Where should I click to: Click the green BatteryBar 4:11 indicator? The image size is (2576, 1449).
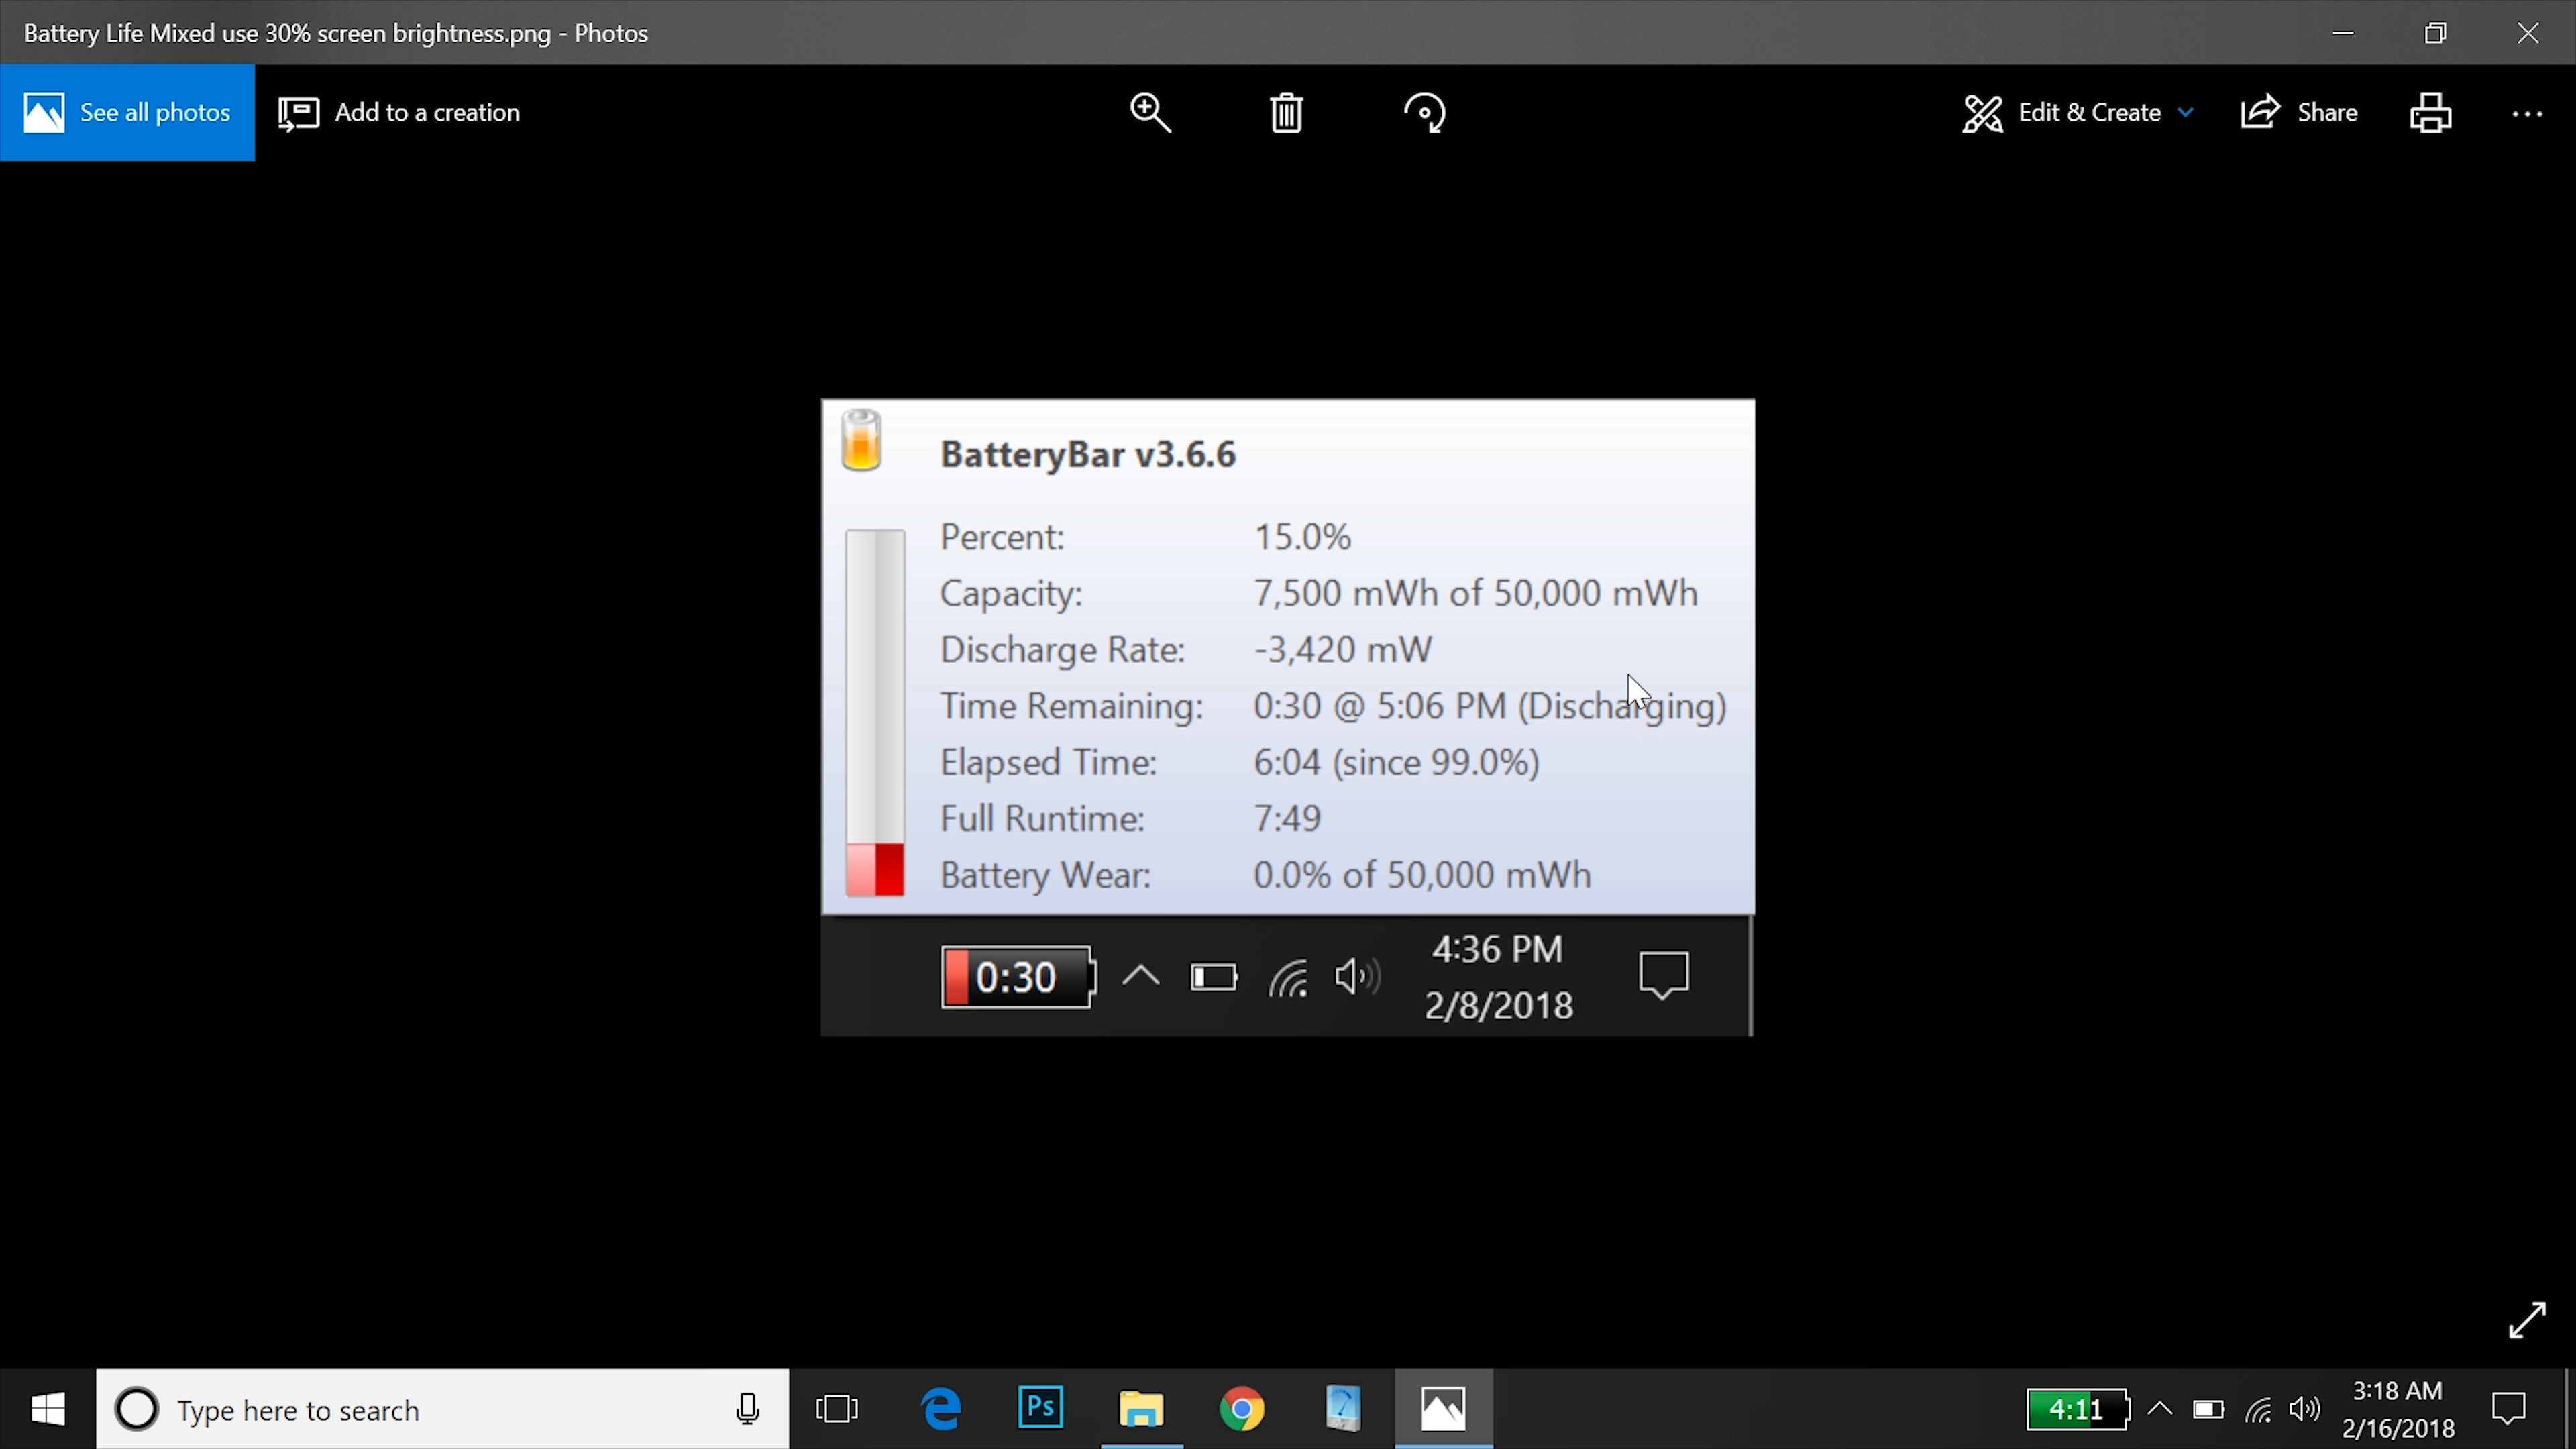coord(2078,1410)
